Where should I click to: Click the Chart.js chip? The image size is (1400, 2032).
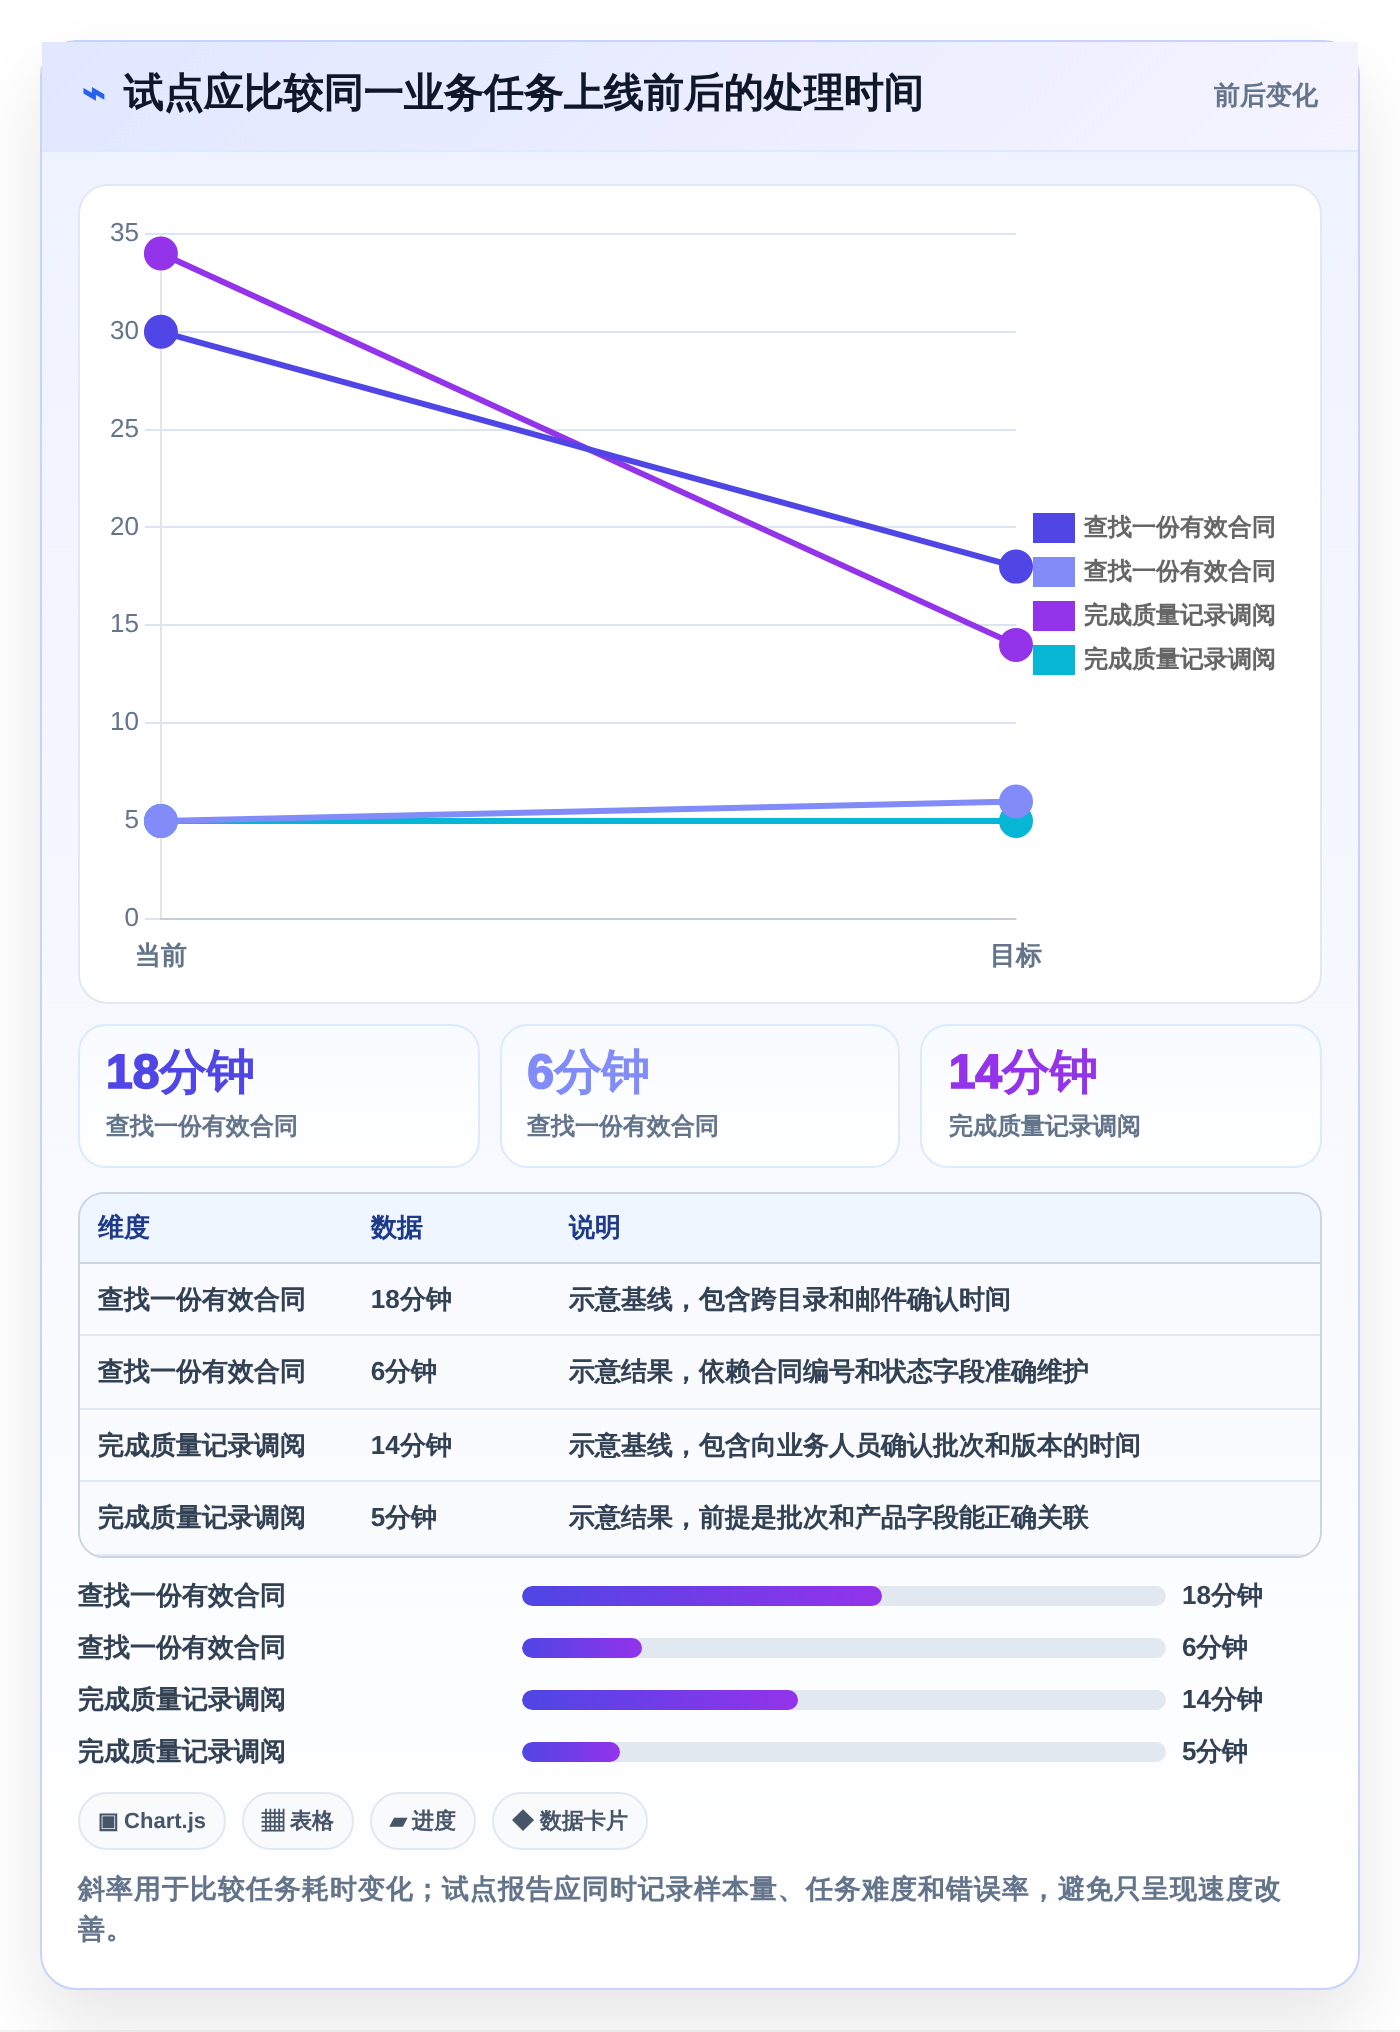point(152,1821)
